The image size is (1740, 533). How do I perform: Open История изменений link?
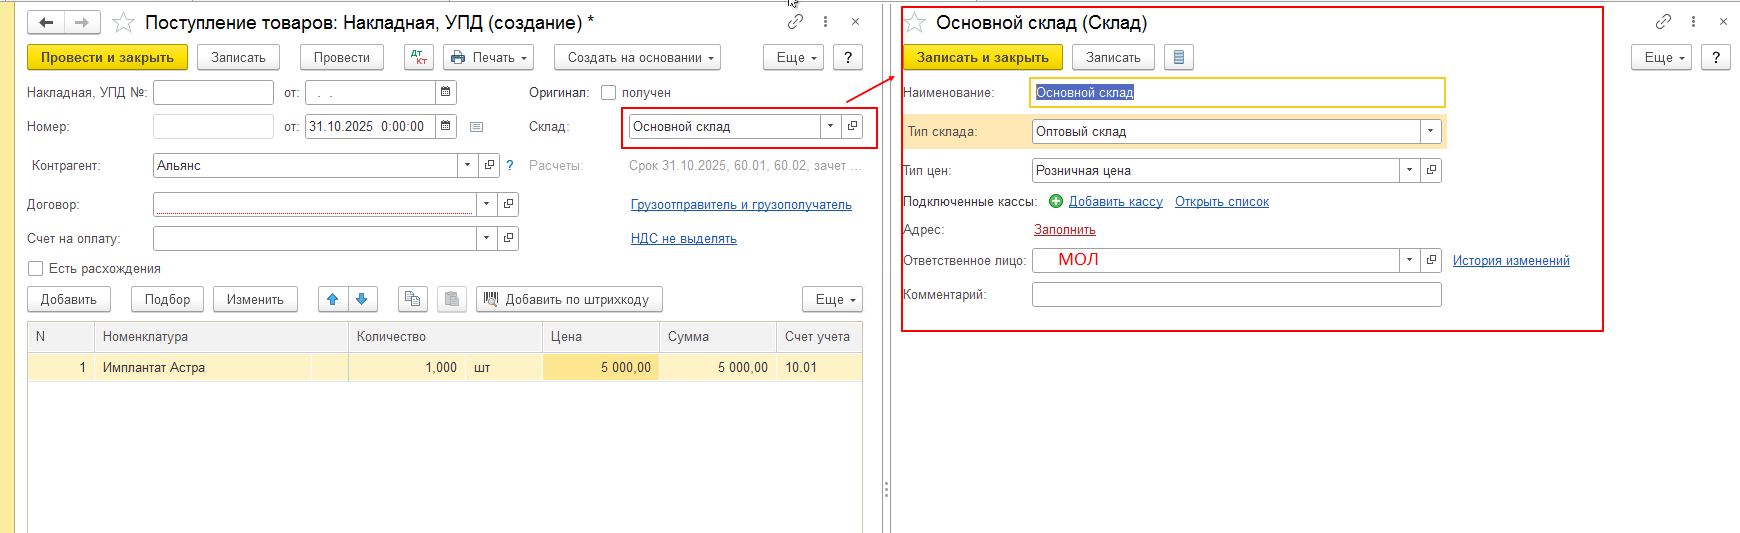[1511, 260]
